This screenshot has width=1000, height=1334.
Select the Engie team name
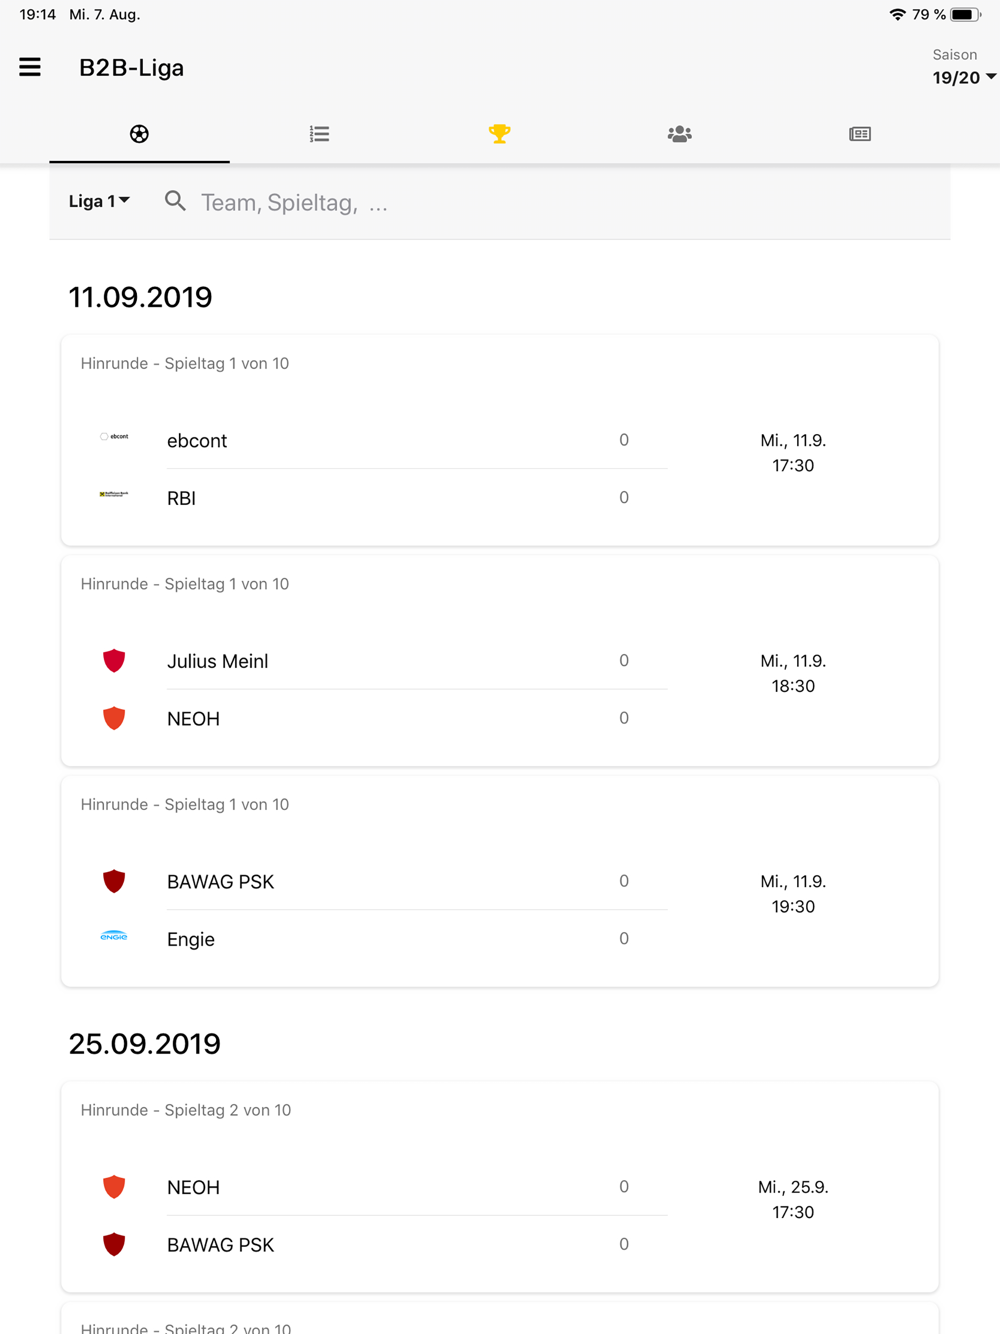tap(191, 940)
